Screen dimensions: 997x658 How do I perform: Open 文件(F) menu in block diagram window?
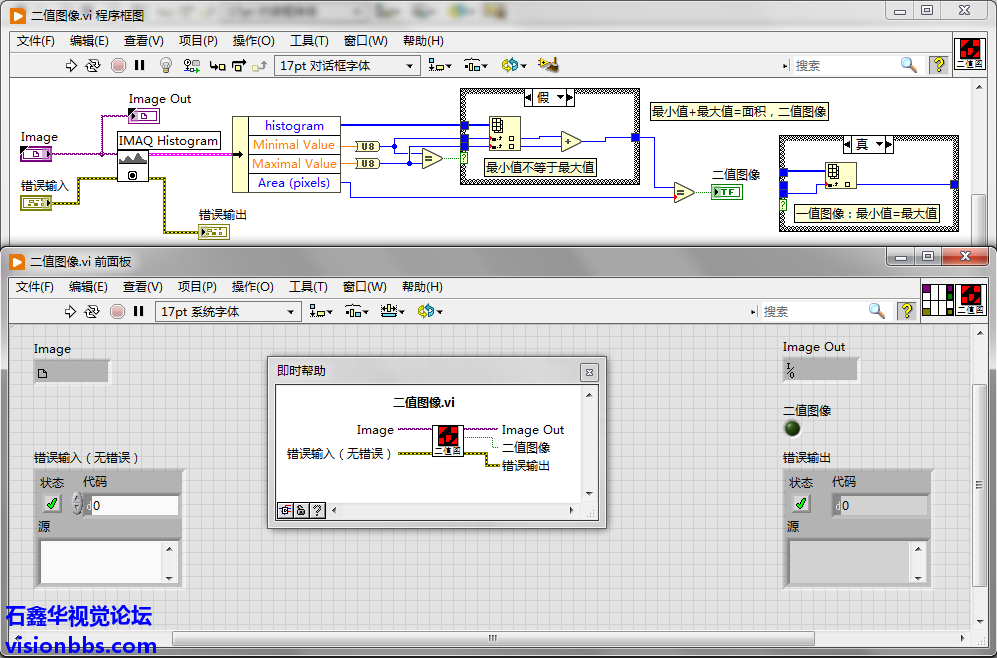coord(36,41)
